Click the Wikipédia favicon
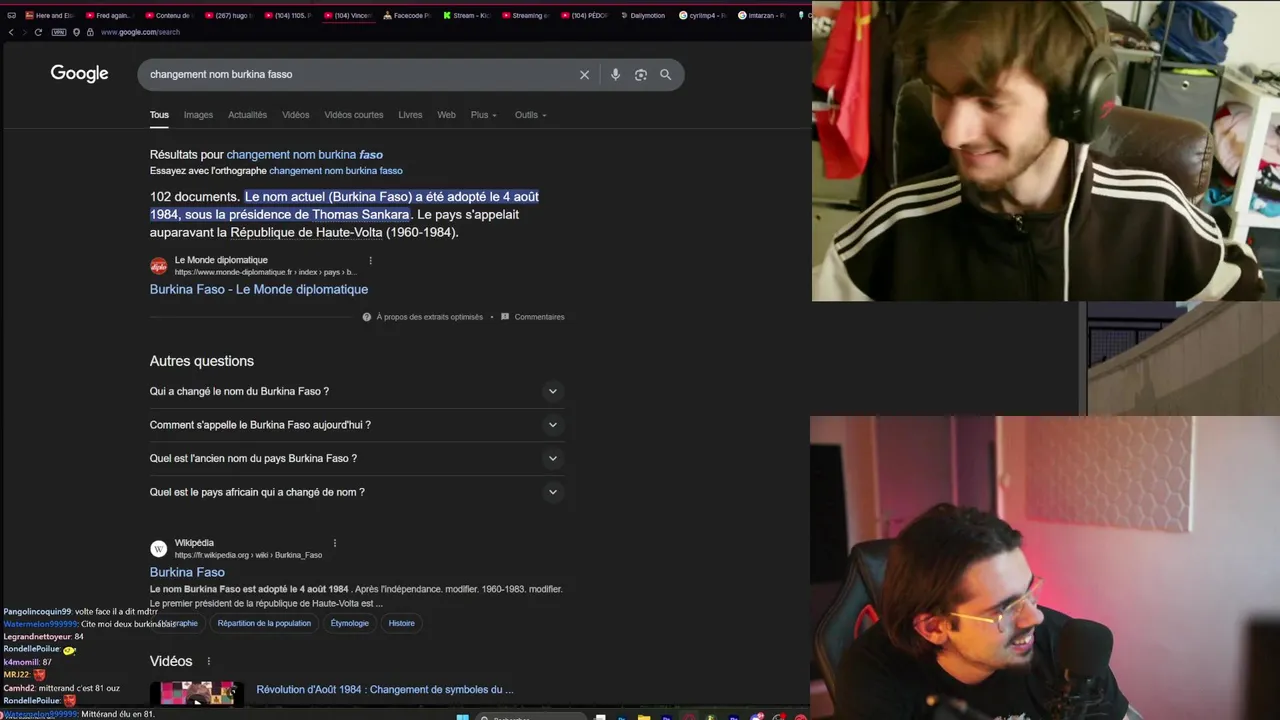Image resolution: width=1280 pixels, height=720 pixels. click(158, 549)
